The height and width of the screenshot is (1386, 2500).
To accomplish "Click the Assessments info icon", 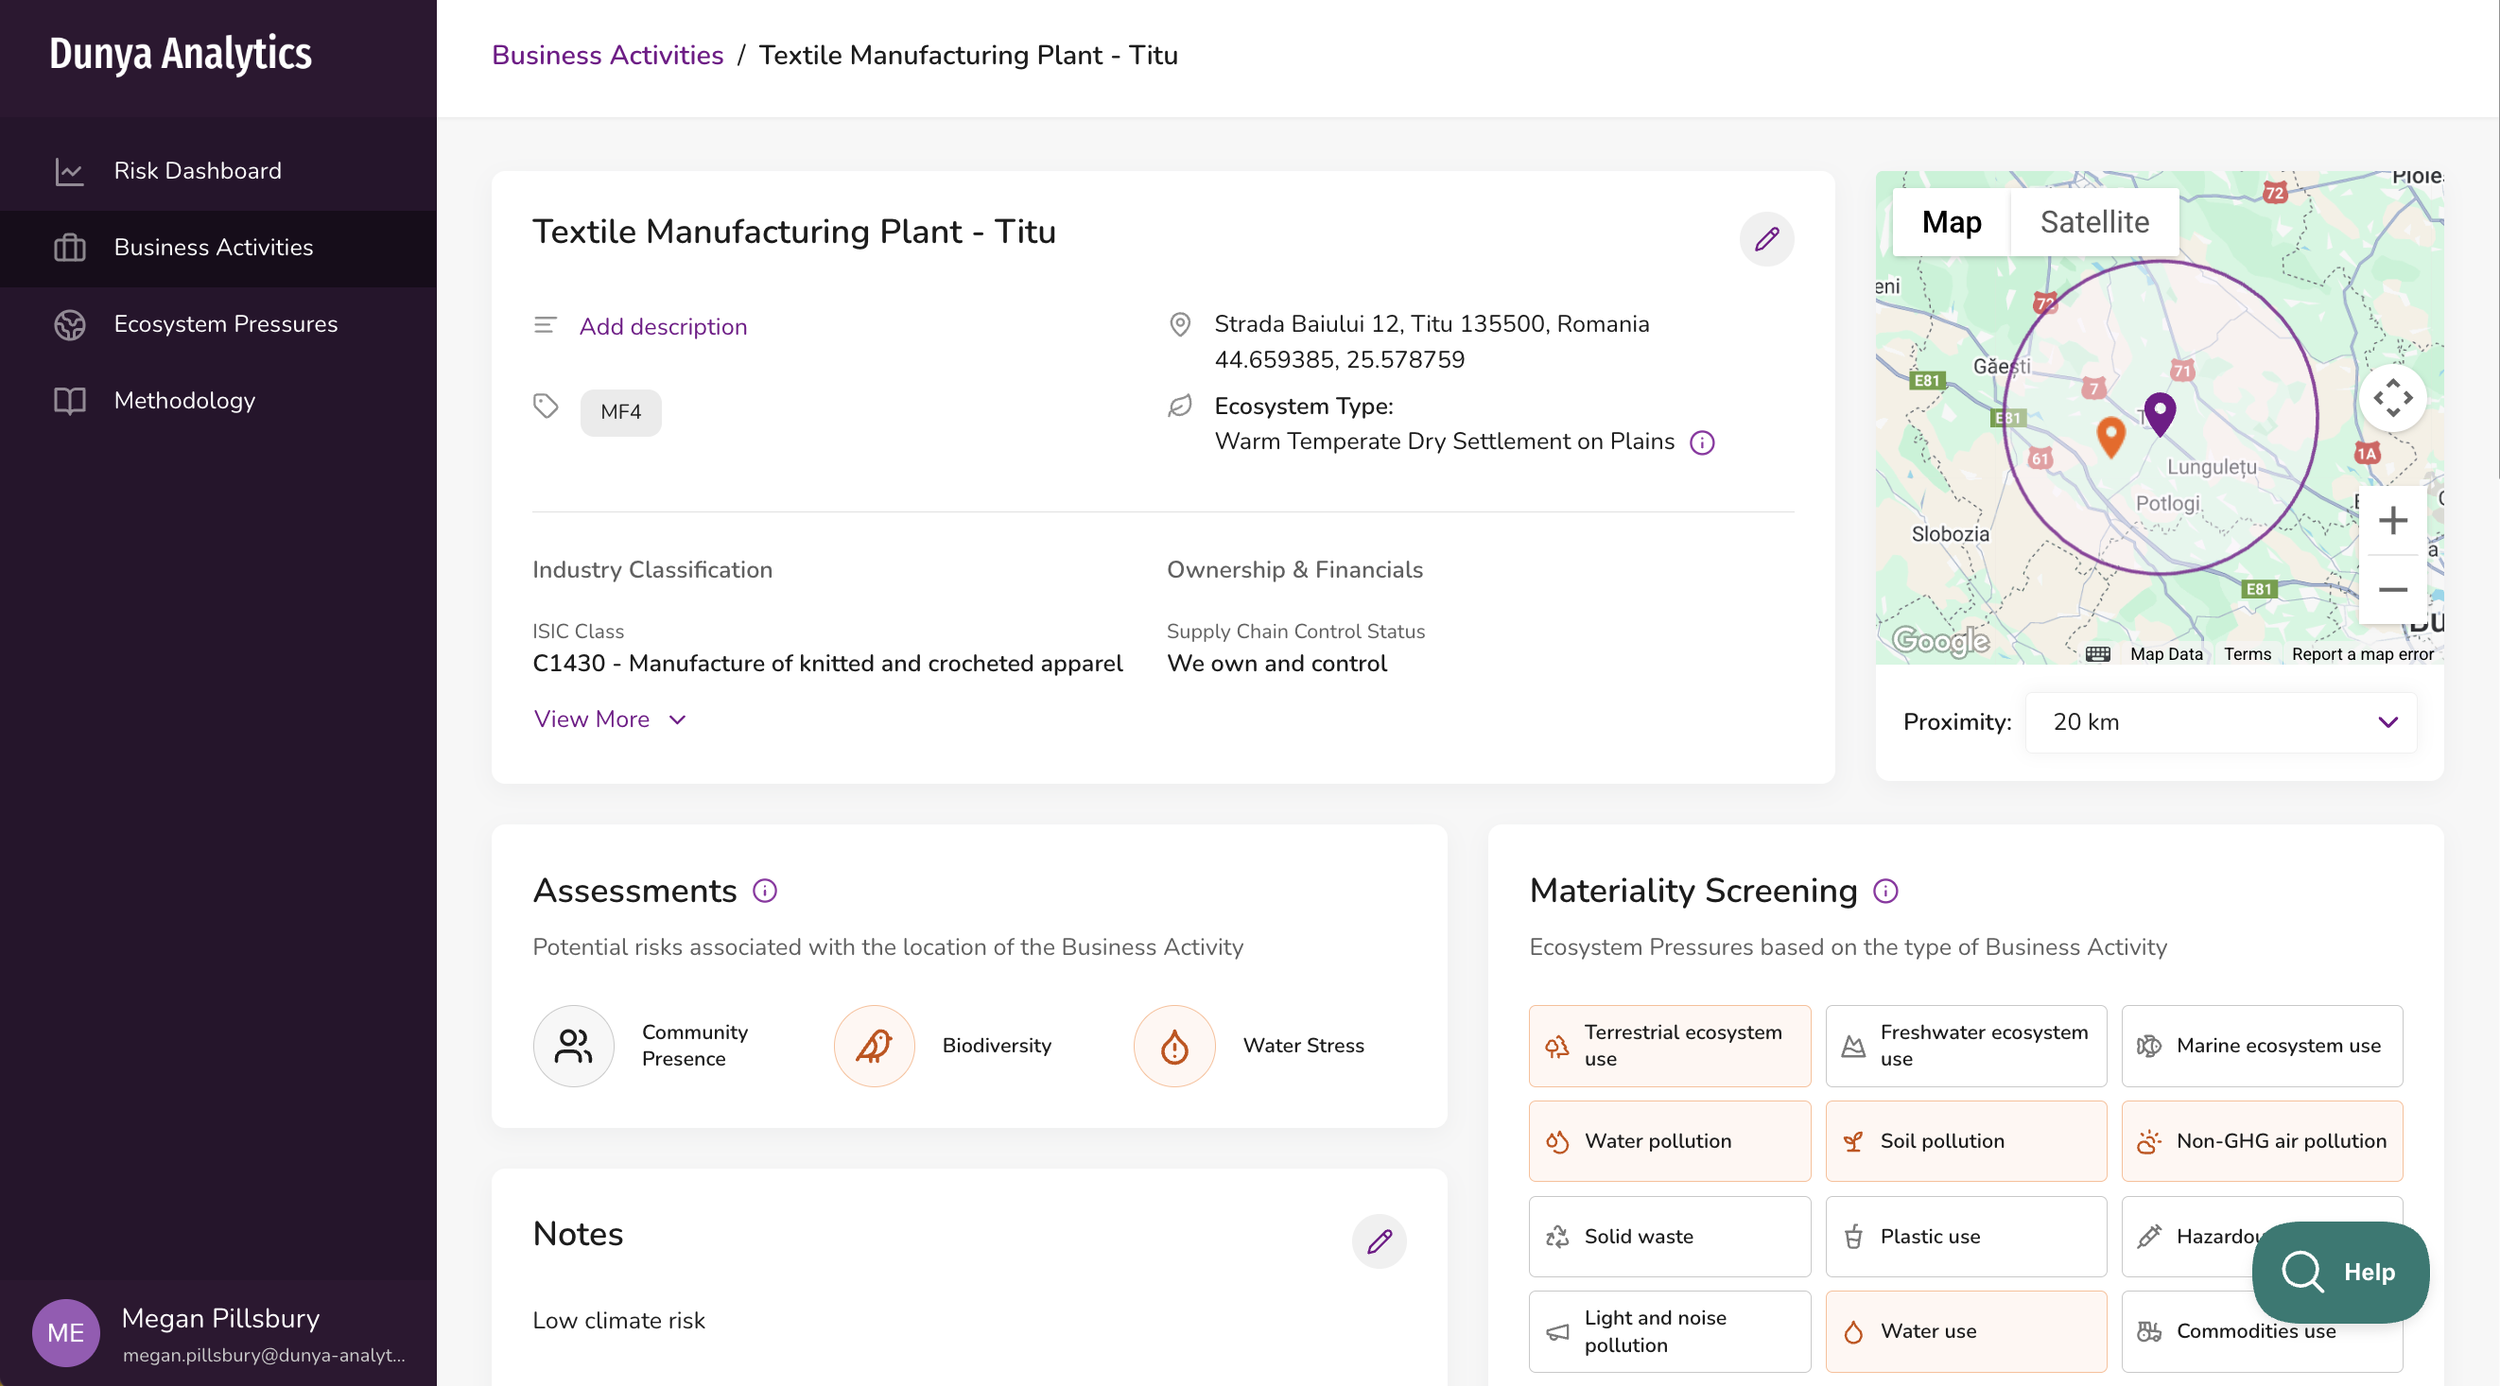I will coord(764,890).
